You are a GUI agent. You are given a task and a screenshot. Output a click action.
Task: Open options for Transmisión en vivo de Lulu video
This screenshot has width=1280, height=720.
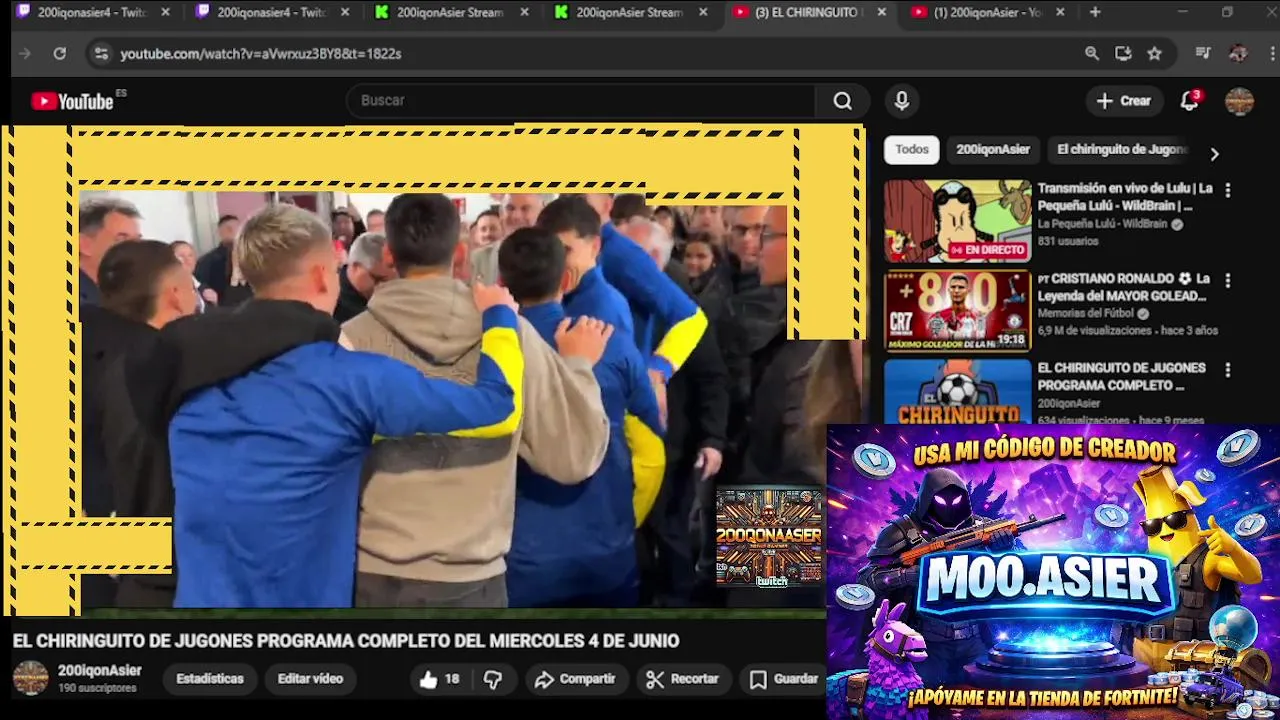(x=1228, y=190)
